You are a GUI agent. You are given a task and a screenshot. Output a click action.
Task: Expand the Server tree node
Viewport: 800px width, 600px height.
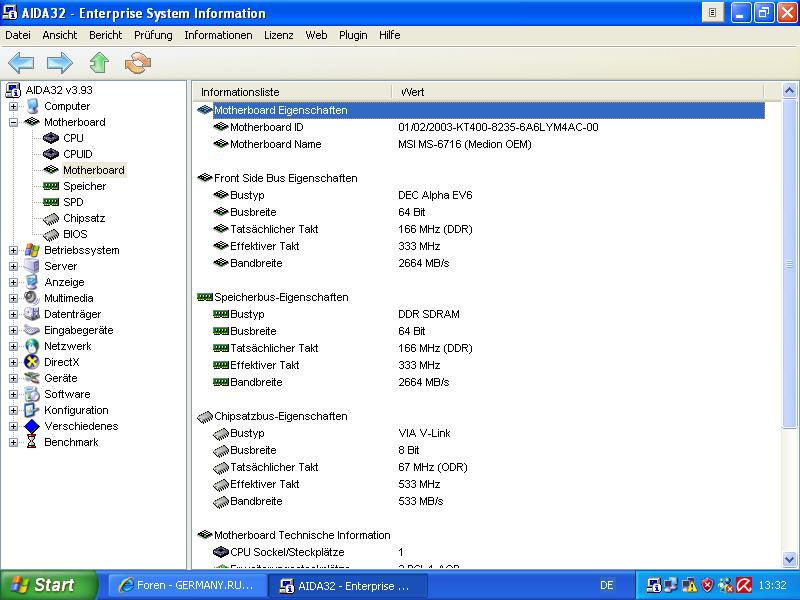click(14, 266)
